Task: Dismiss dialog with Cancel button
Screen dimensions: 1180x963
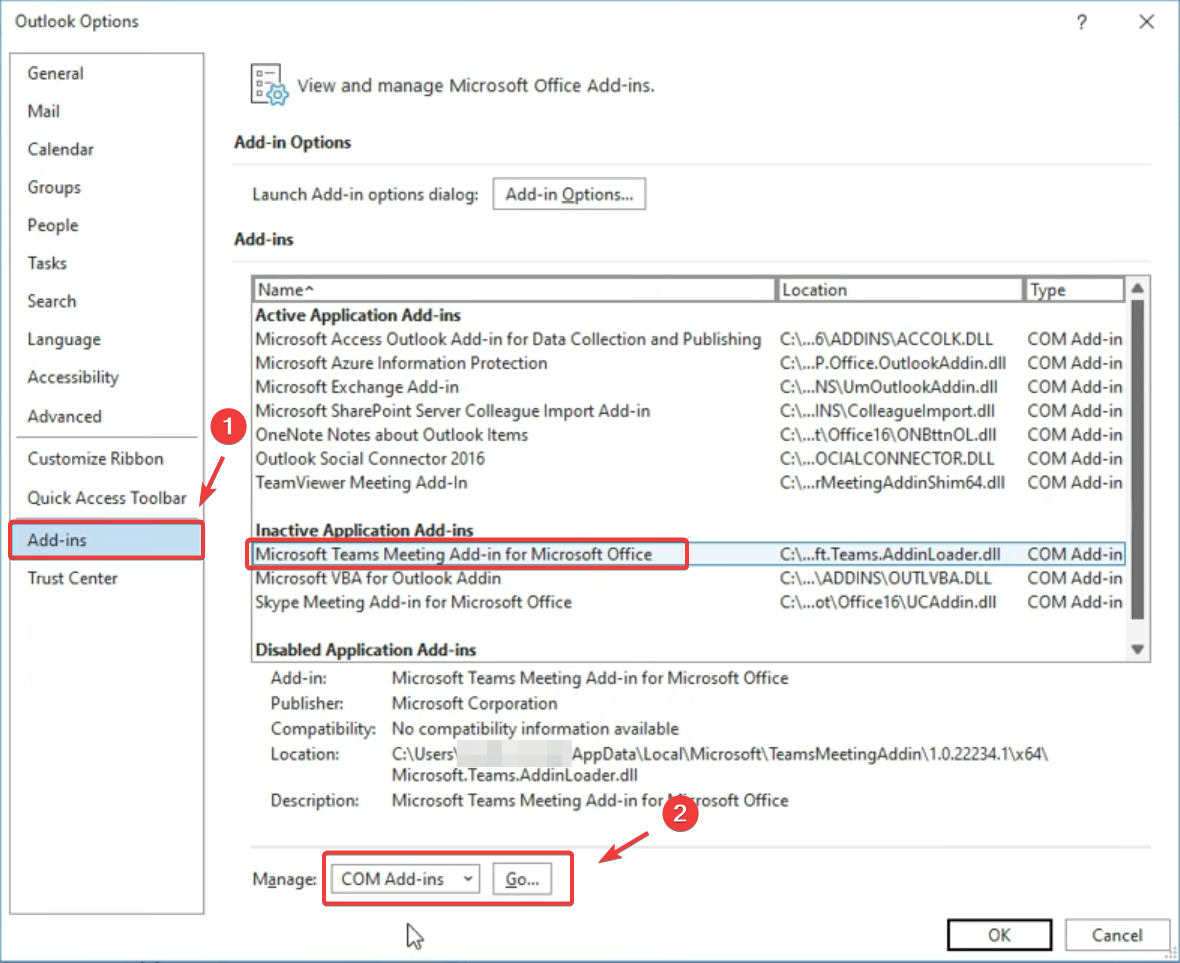Action: pos(1118,935)
